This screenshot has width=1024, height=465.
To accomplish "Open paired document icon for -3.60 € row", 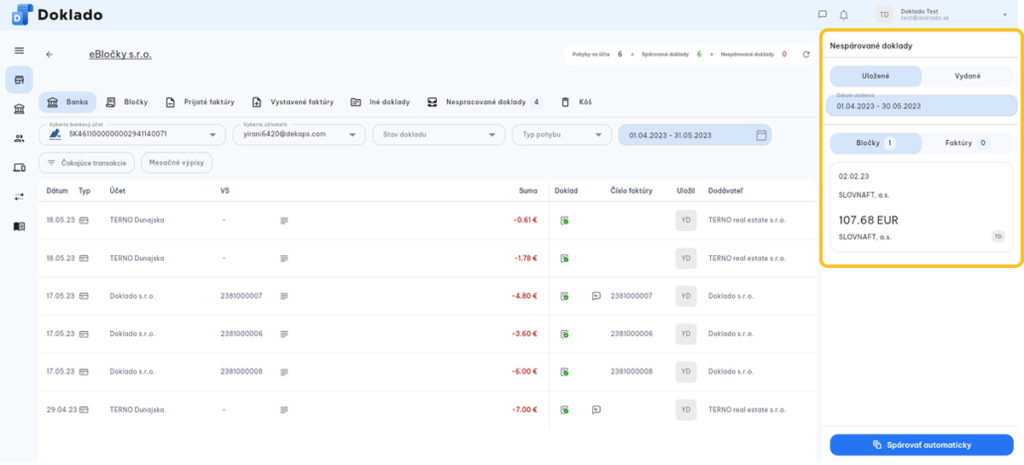I will [564, 334].
